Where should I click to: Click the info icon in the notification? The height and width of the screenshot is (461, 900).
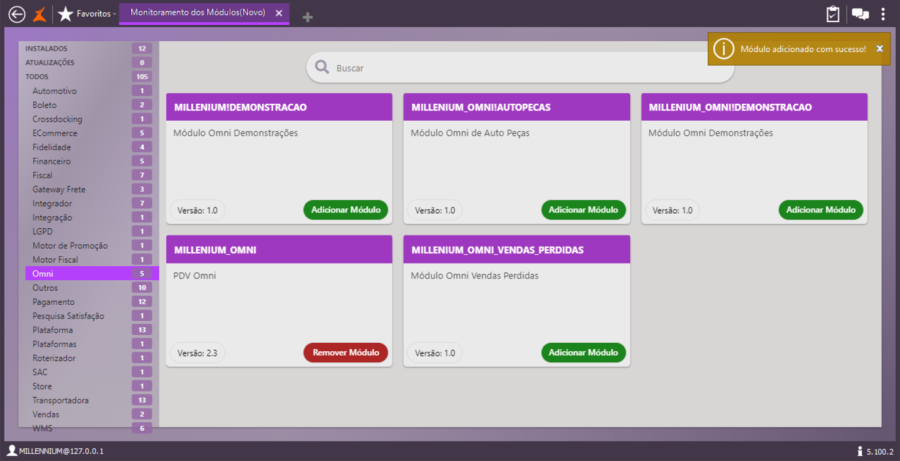point(723,49)
